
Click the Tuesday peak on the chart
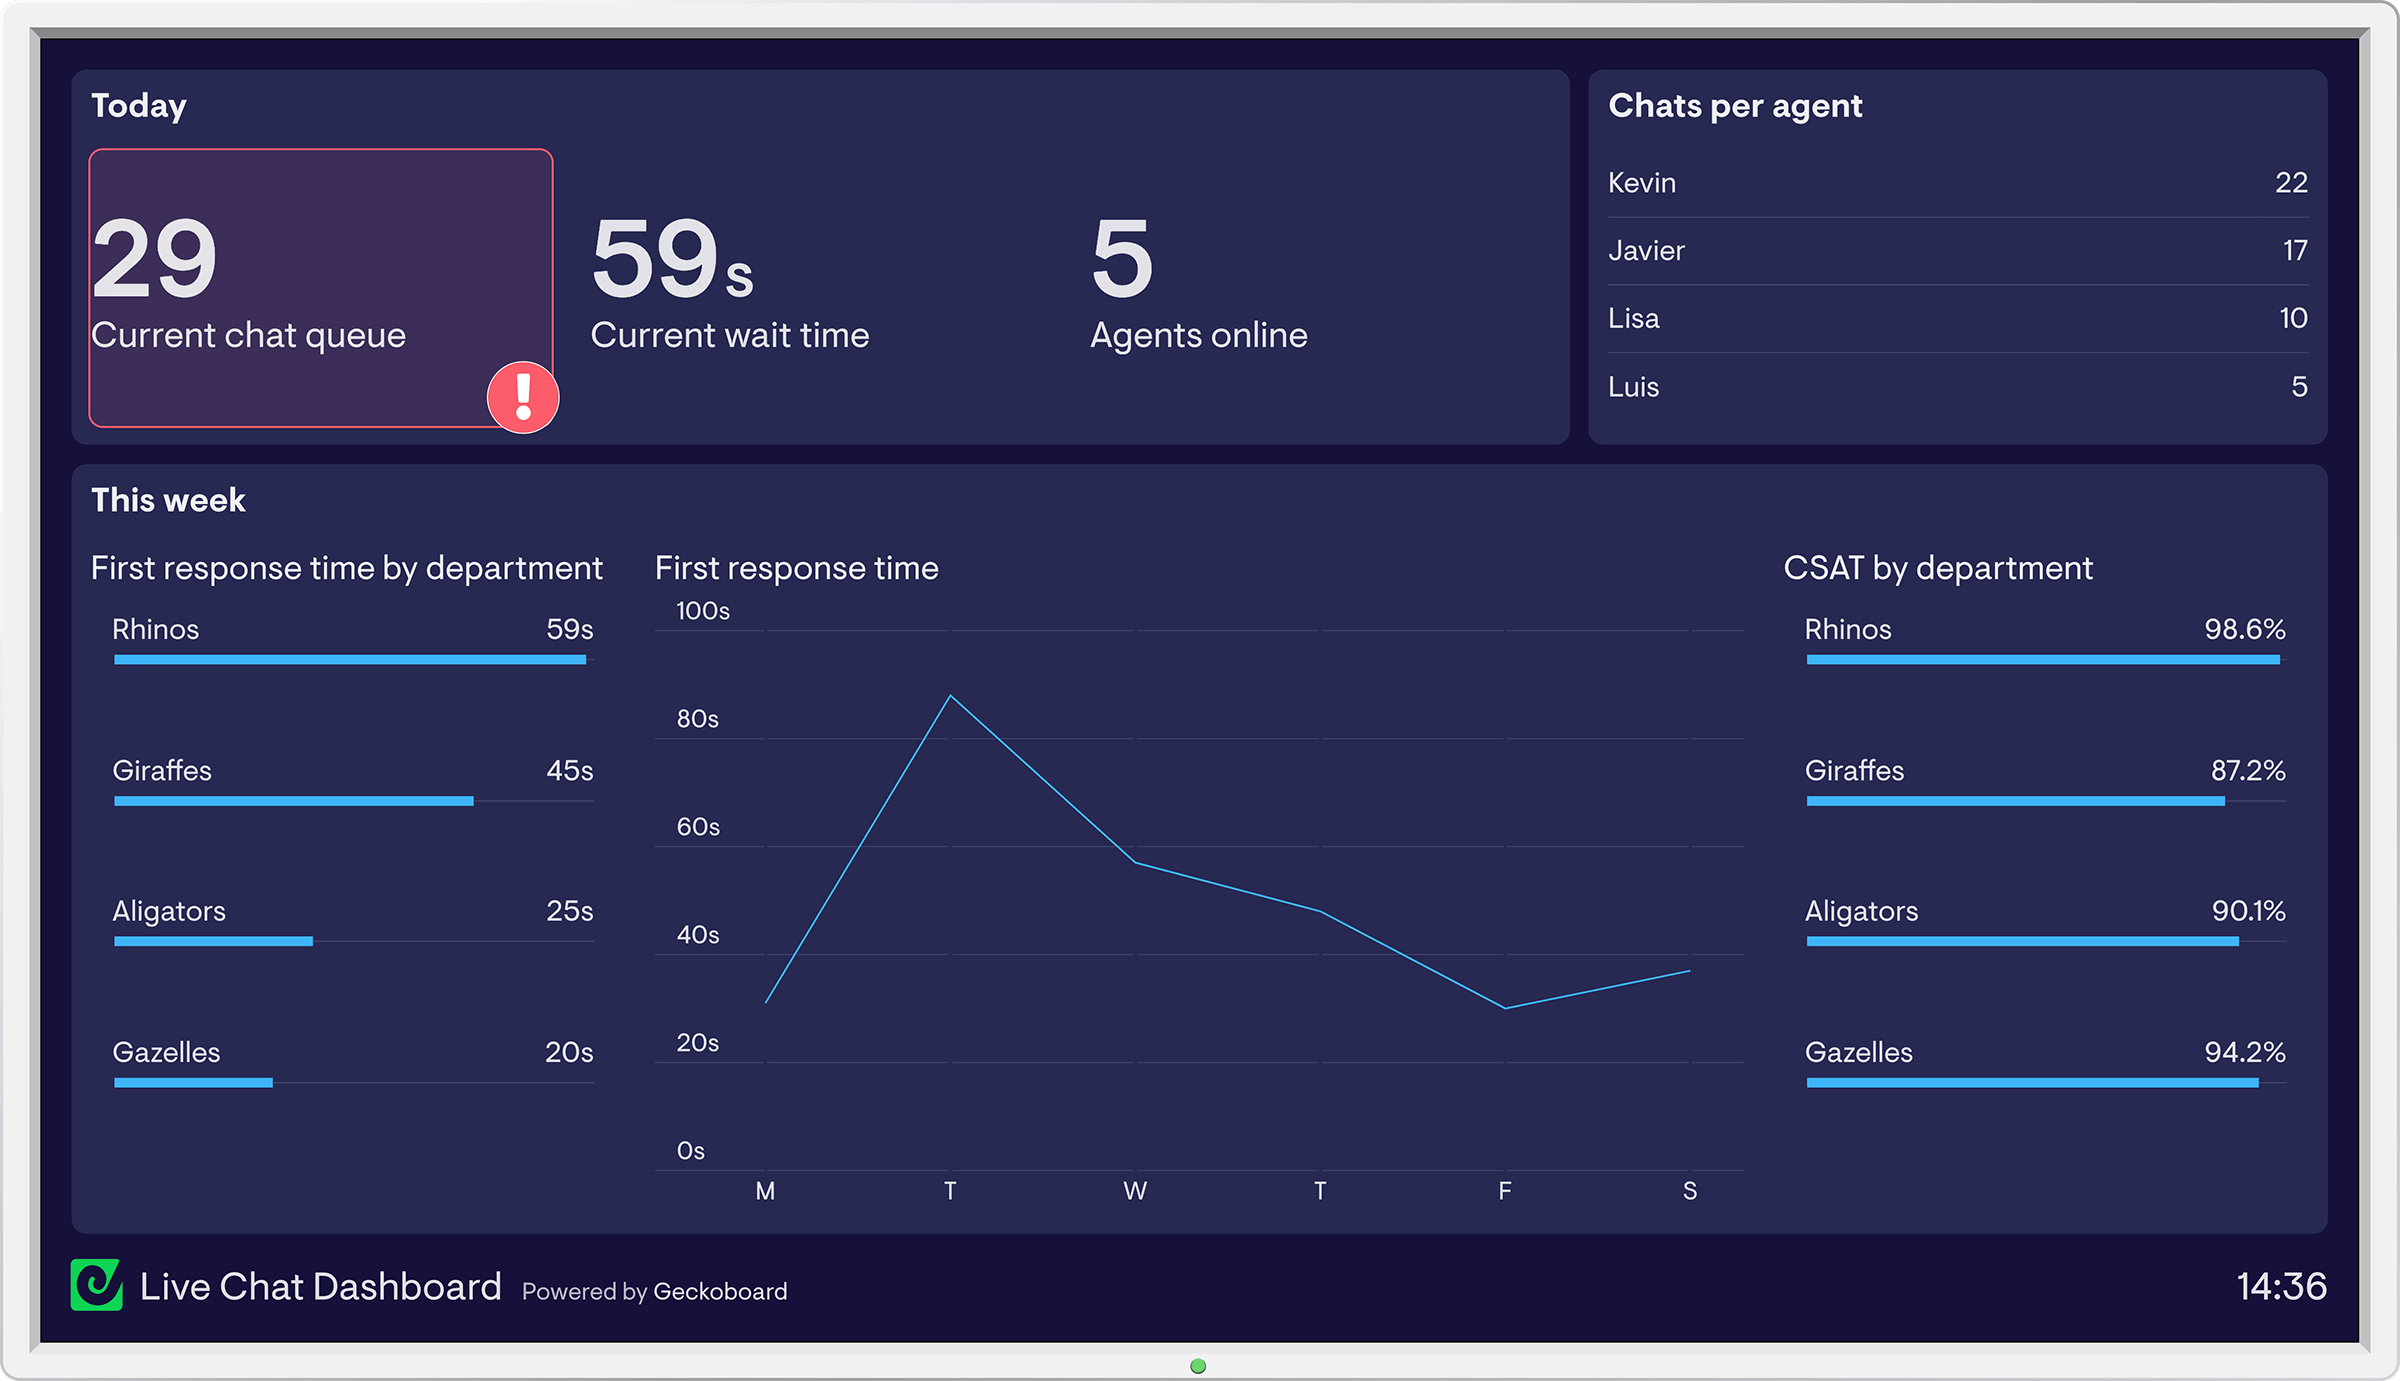pos(949,695)
